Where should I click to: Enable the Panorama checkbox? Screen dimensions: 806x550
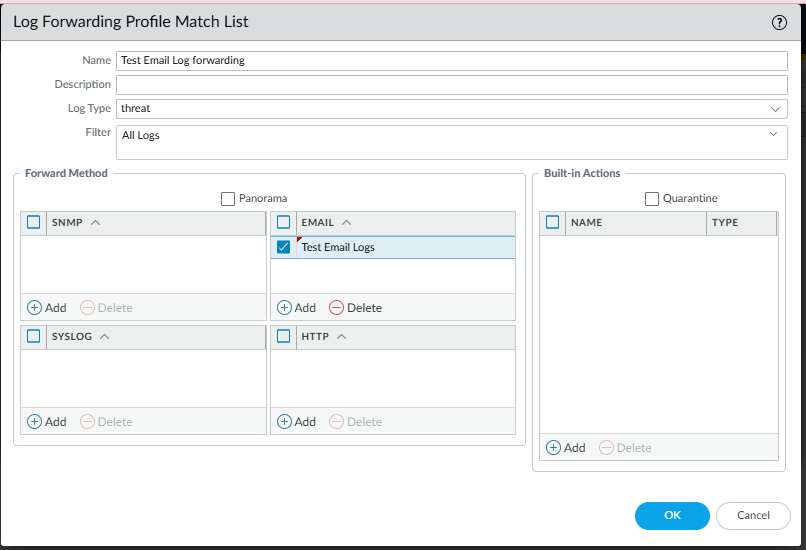(228, 199)
